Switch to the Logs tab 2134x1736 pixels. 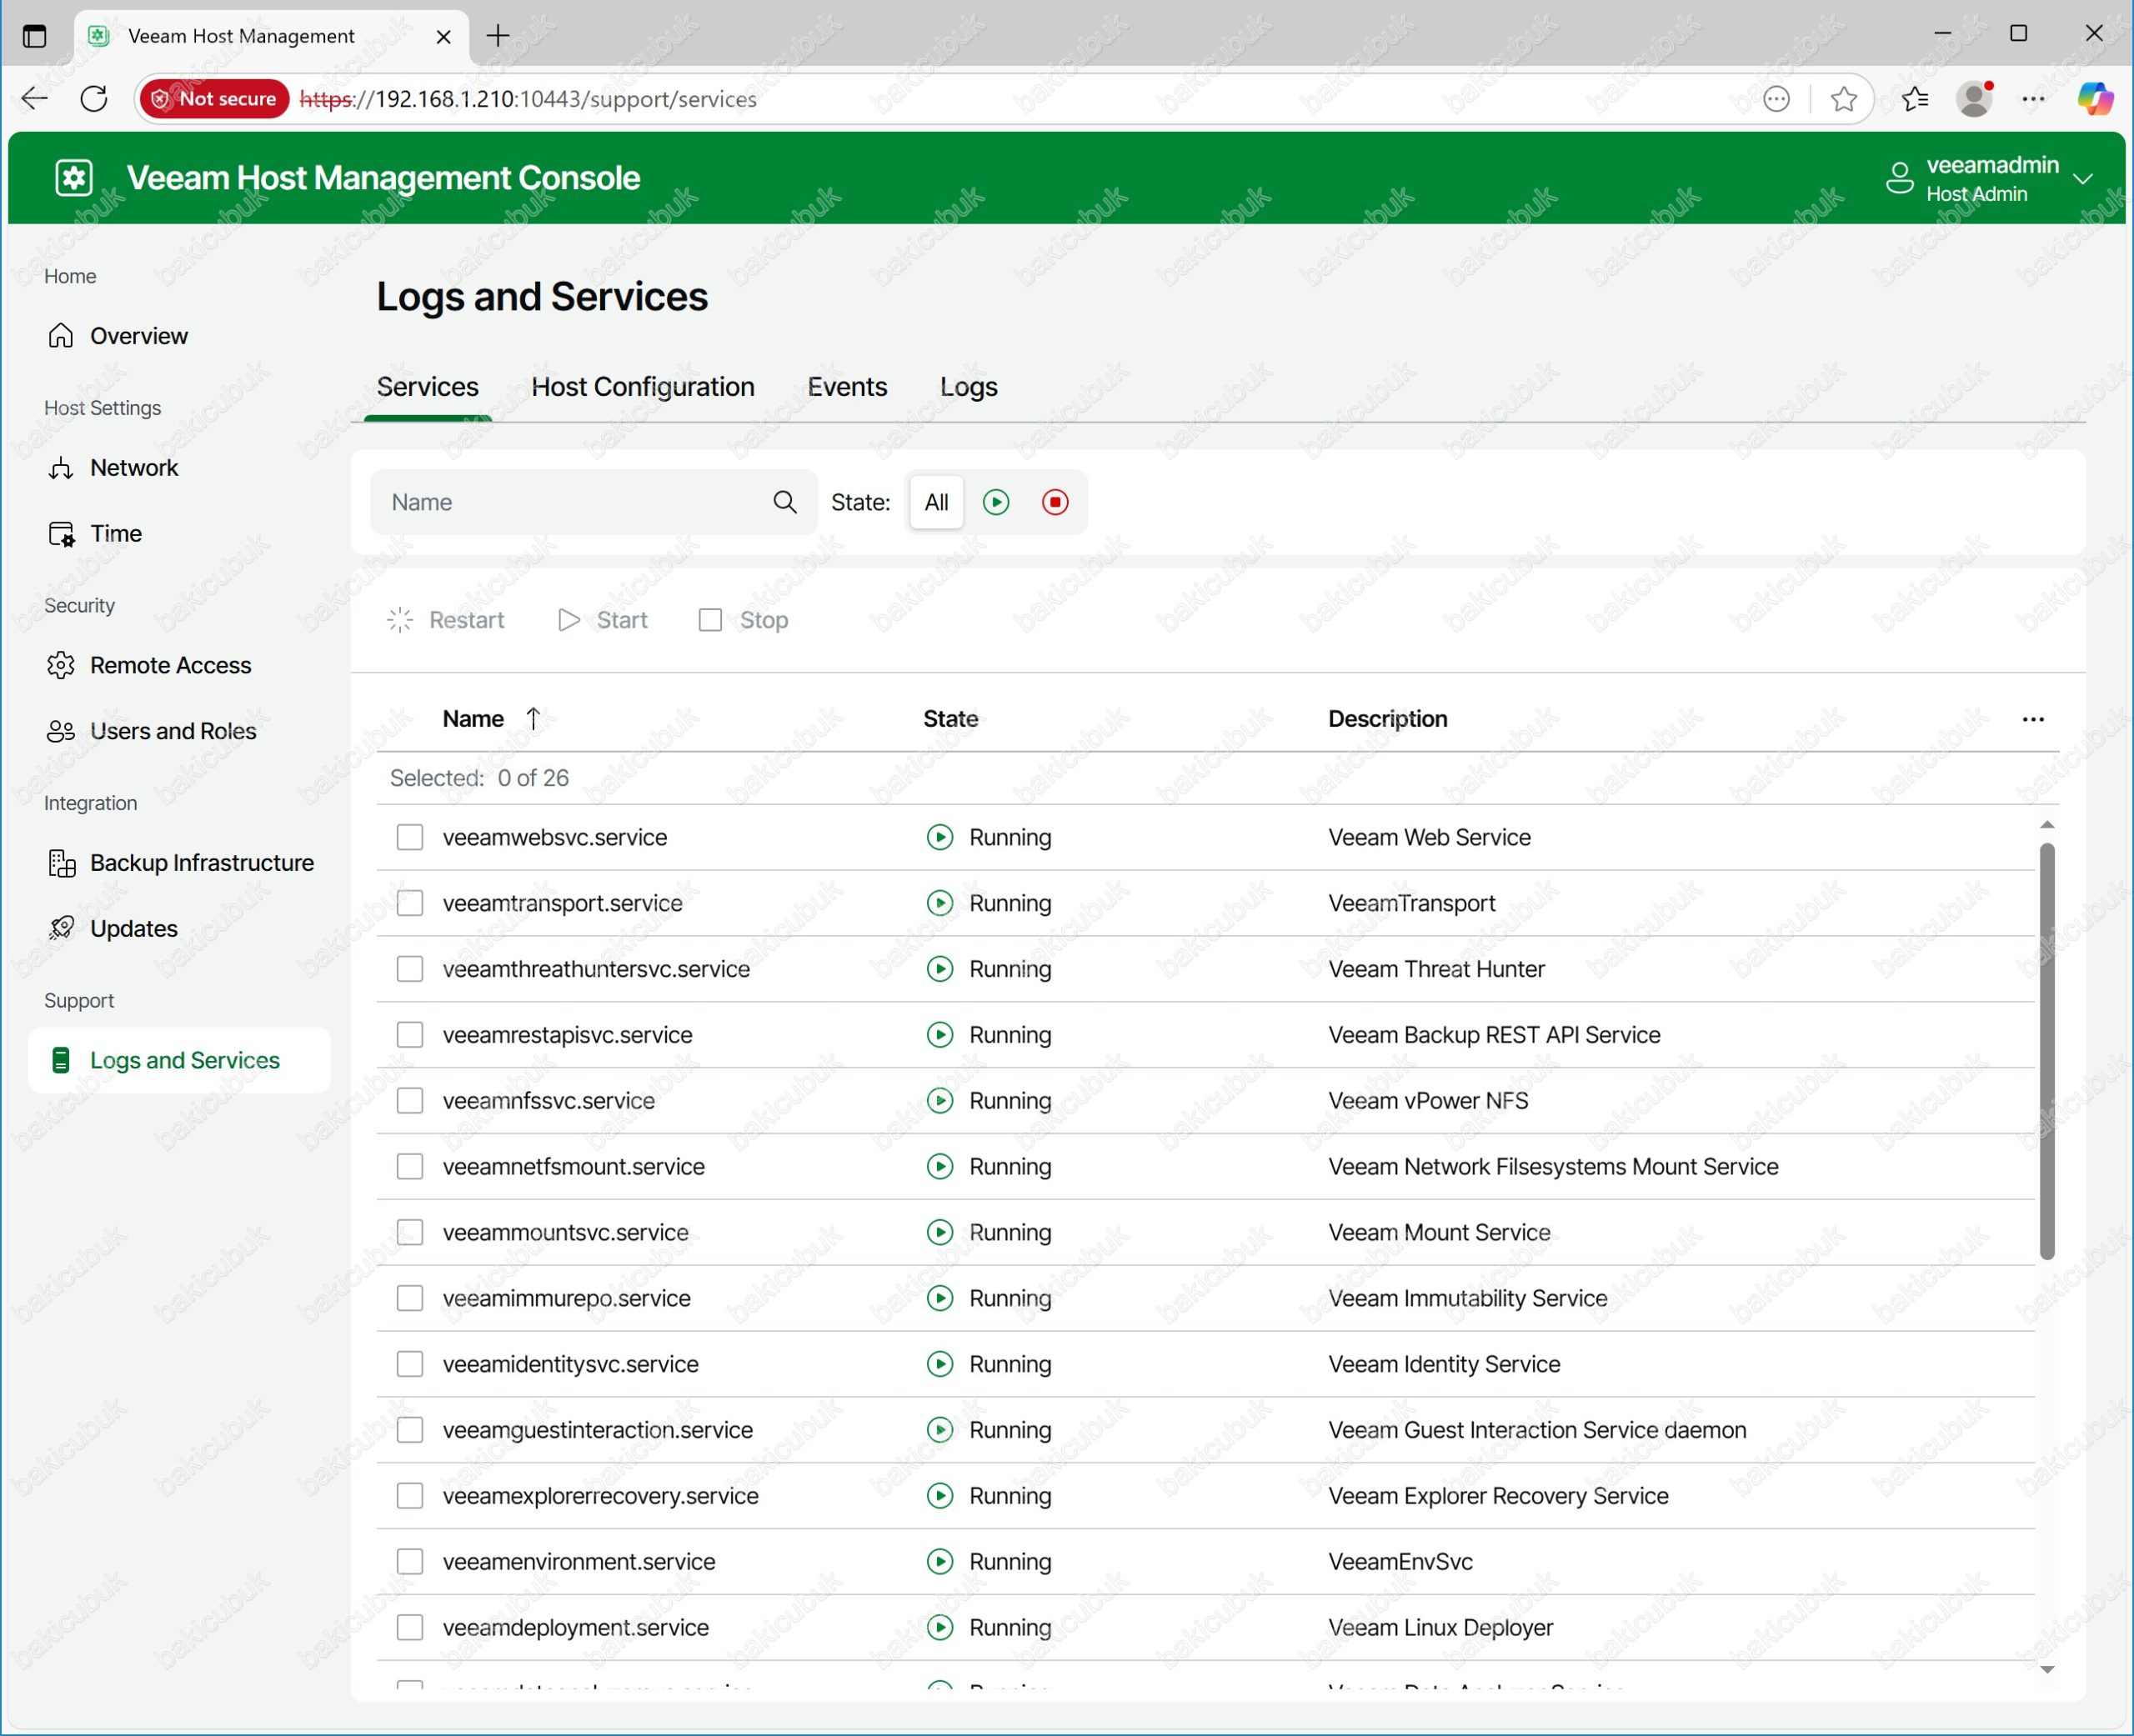(x=968, y=387)
